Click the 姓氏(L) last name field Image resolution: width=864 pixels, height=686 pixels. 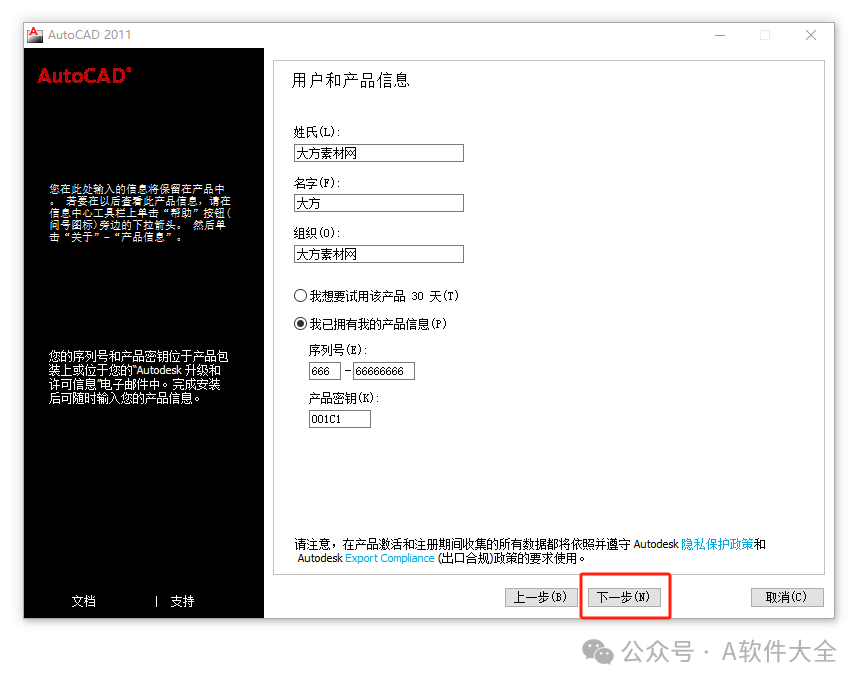coord(379,153)
